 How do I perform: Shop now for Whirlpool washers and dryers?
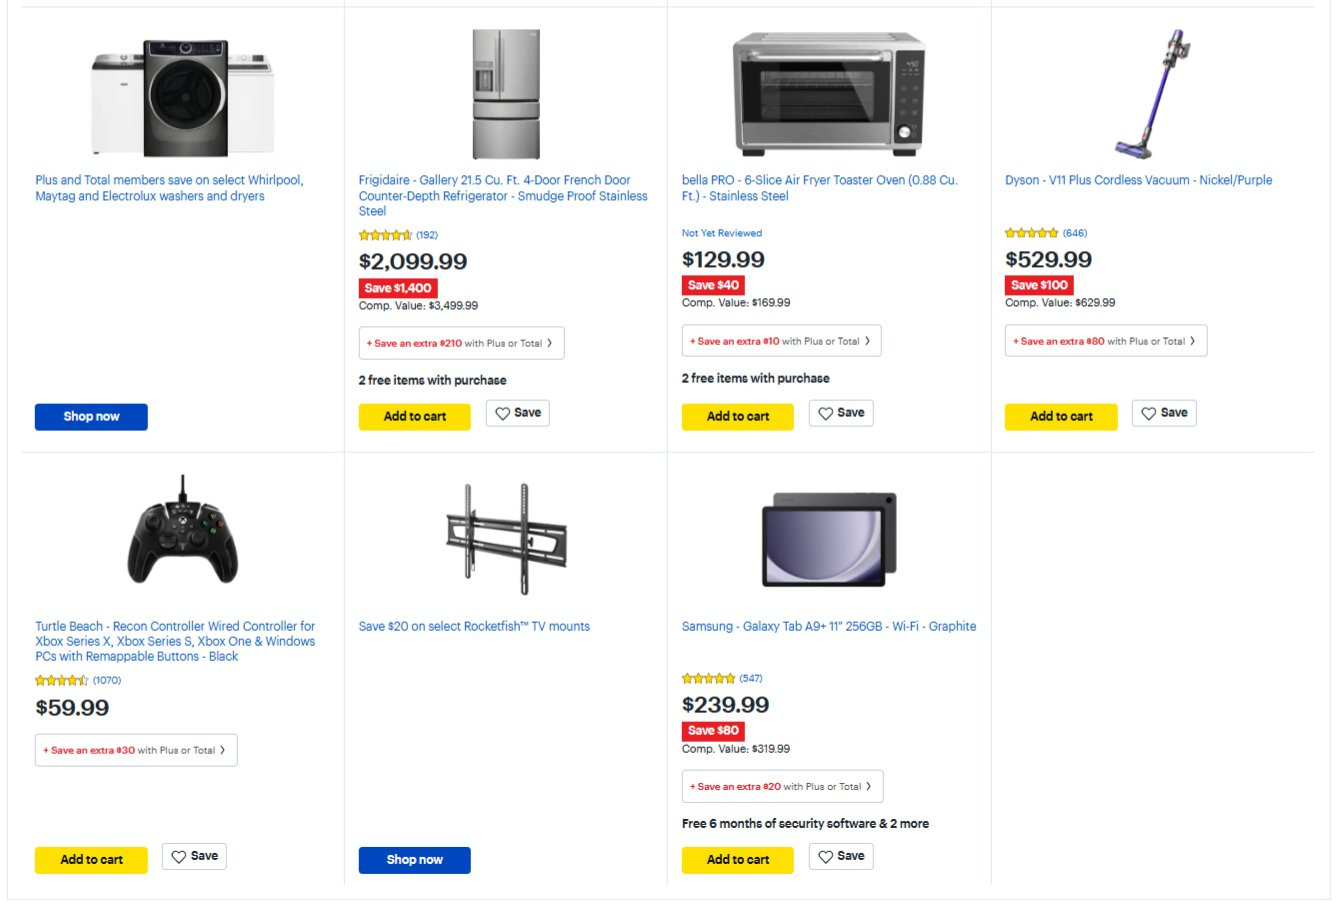point(91,416)
